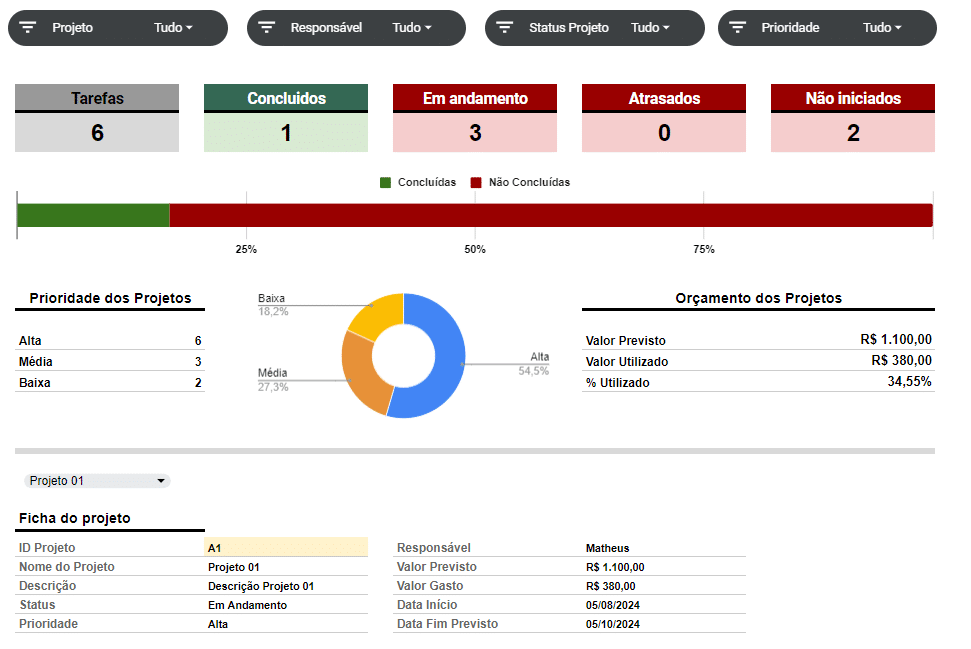971x649 pixels.
Task: Click the Status value Em Andamento
Action: [247, 605]
